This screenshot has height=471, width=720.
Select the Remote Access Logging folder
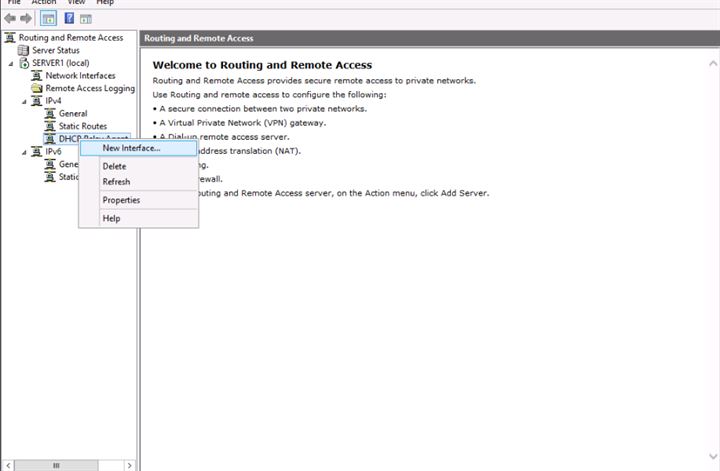click(90, 88)
